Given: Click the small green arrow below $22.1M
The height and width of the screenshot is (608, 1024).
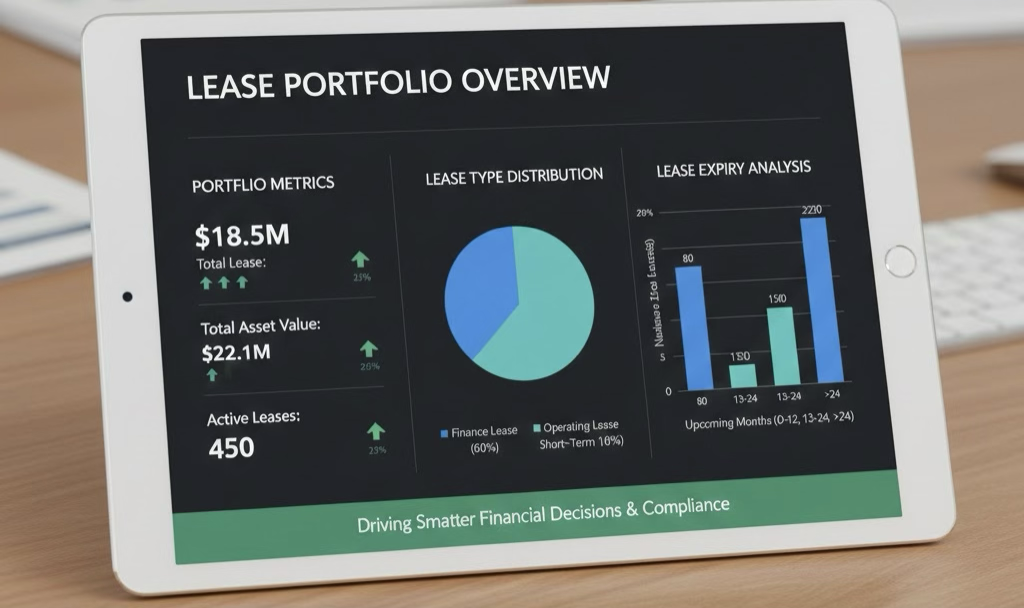Looking at the screenshot, I should [x=212, y=375].
